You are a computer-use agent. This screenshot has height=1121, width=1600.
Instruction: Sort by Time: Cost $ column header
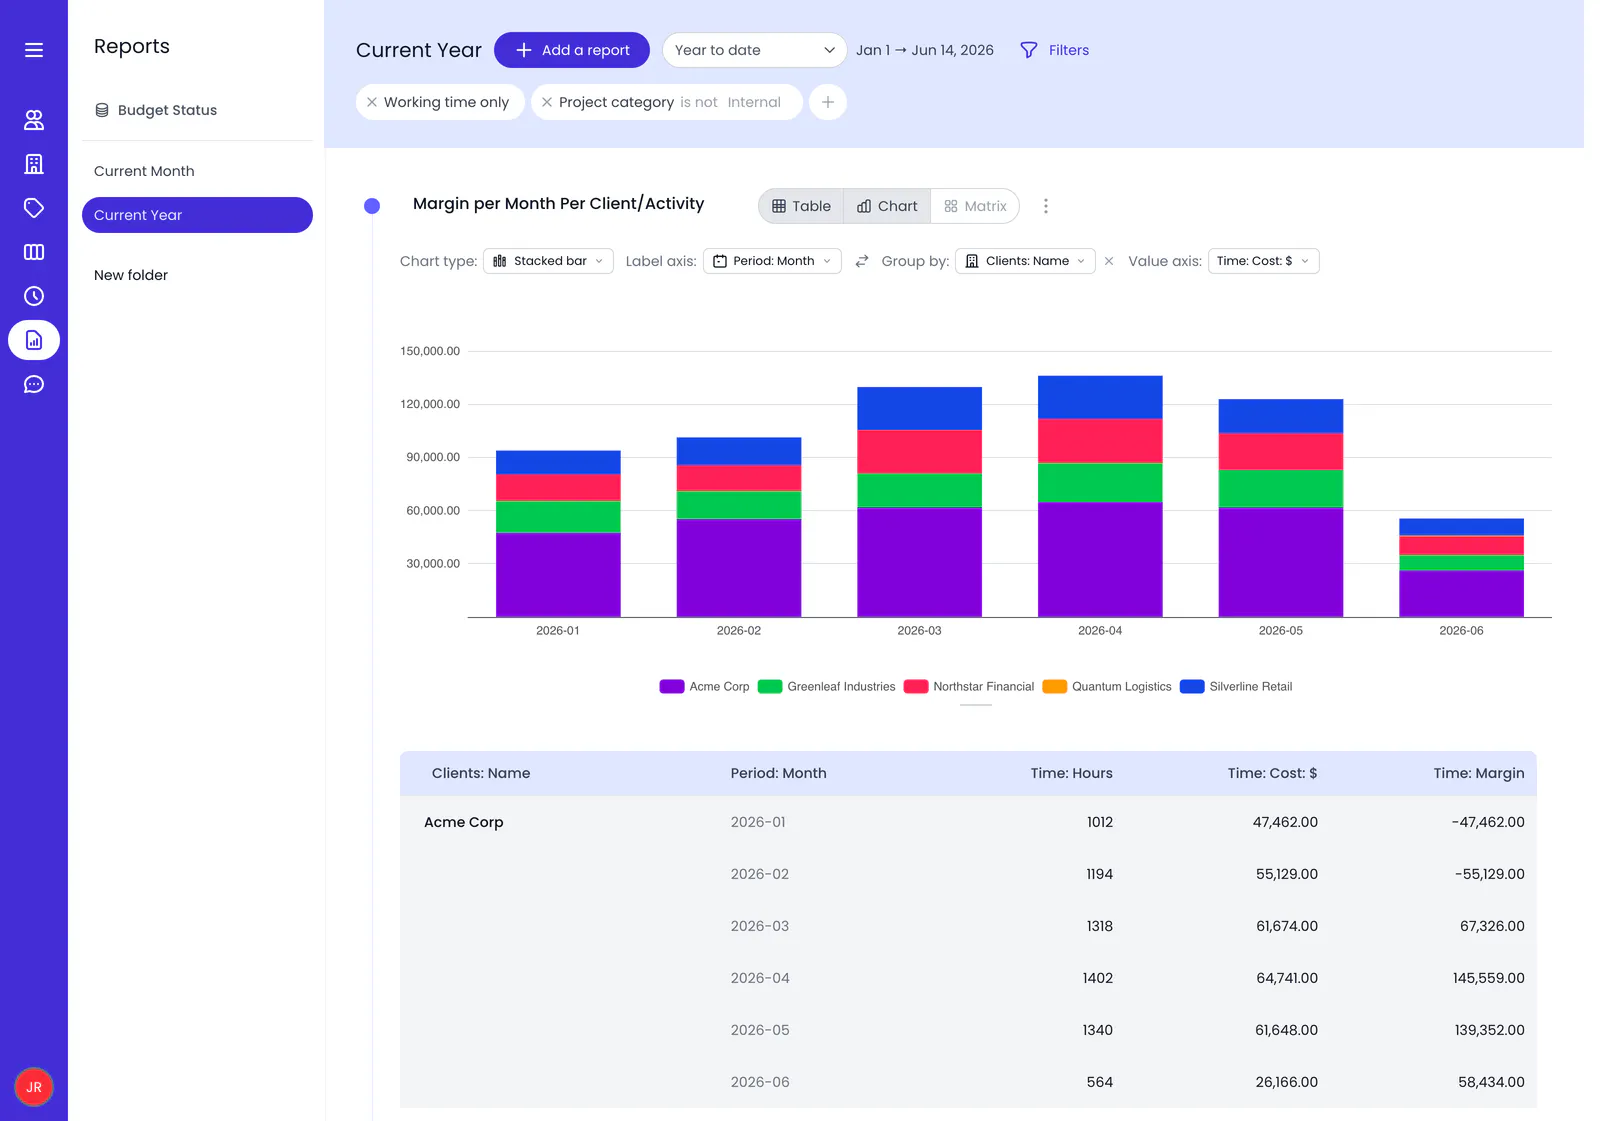click(x=1272, y=773)
